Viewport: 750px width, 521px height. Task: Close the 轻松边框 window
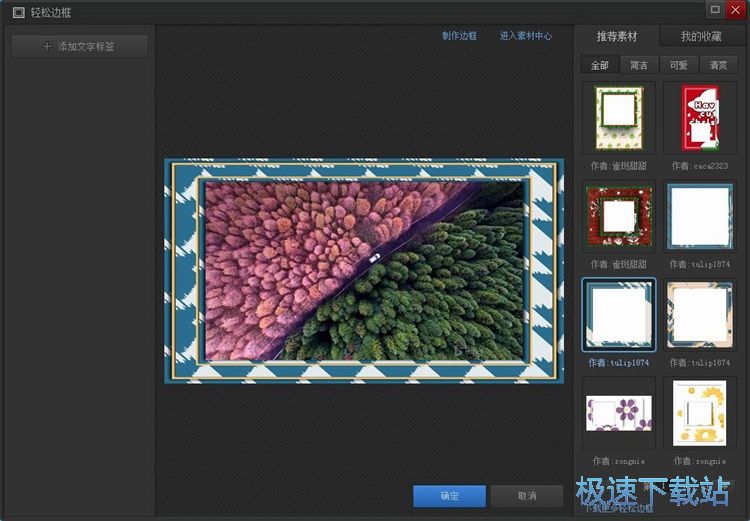pos(735,9)
